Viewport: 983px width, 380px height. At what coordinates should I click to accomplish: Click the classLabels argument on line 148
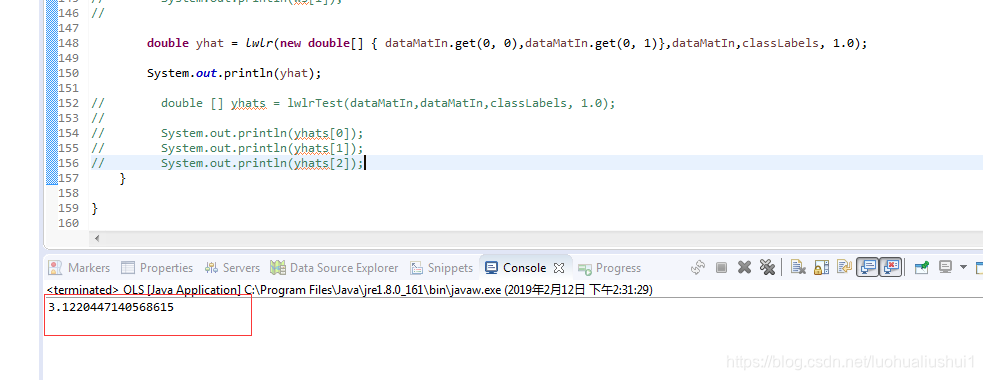tap(780, 43)
